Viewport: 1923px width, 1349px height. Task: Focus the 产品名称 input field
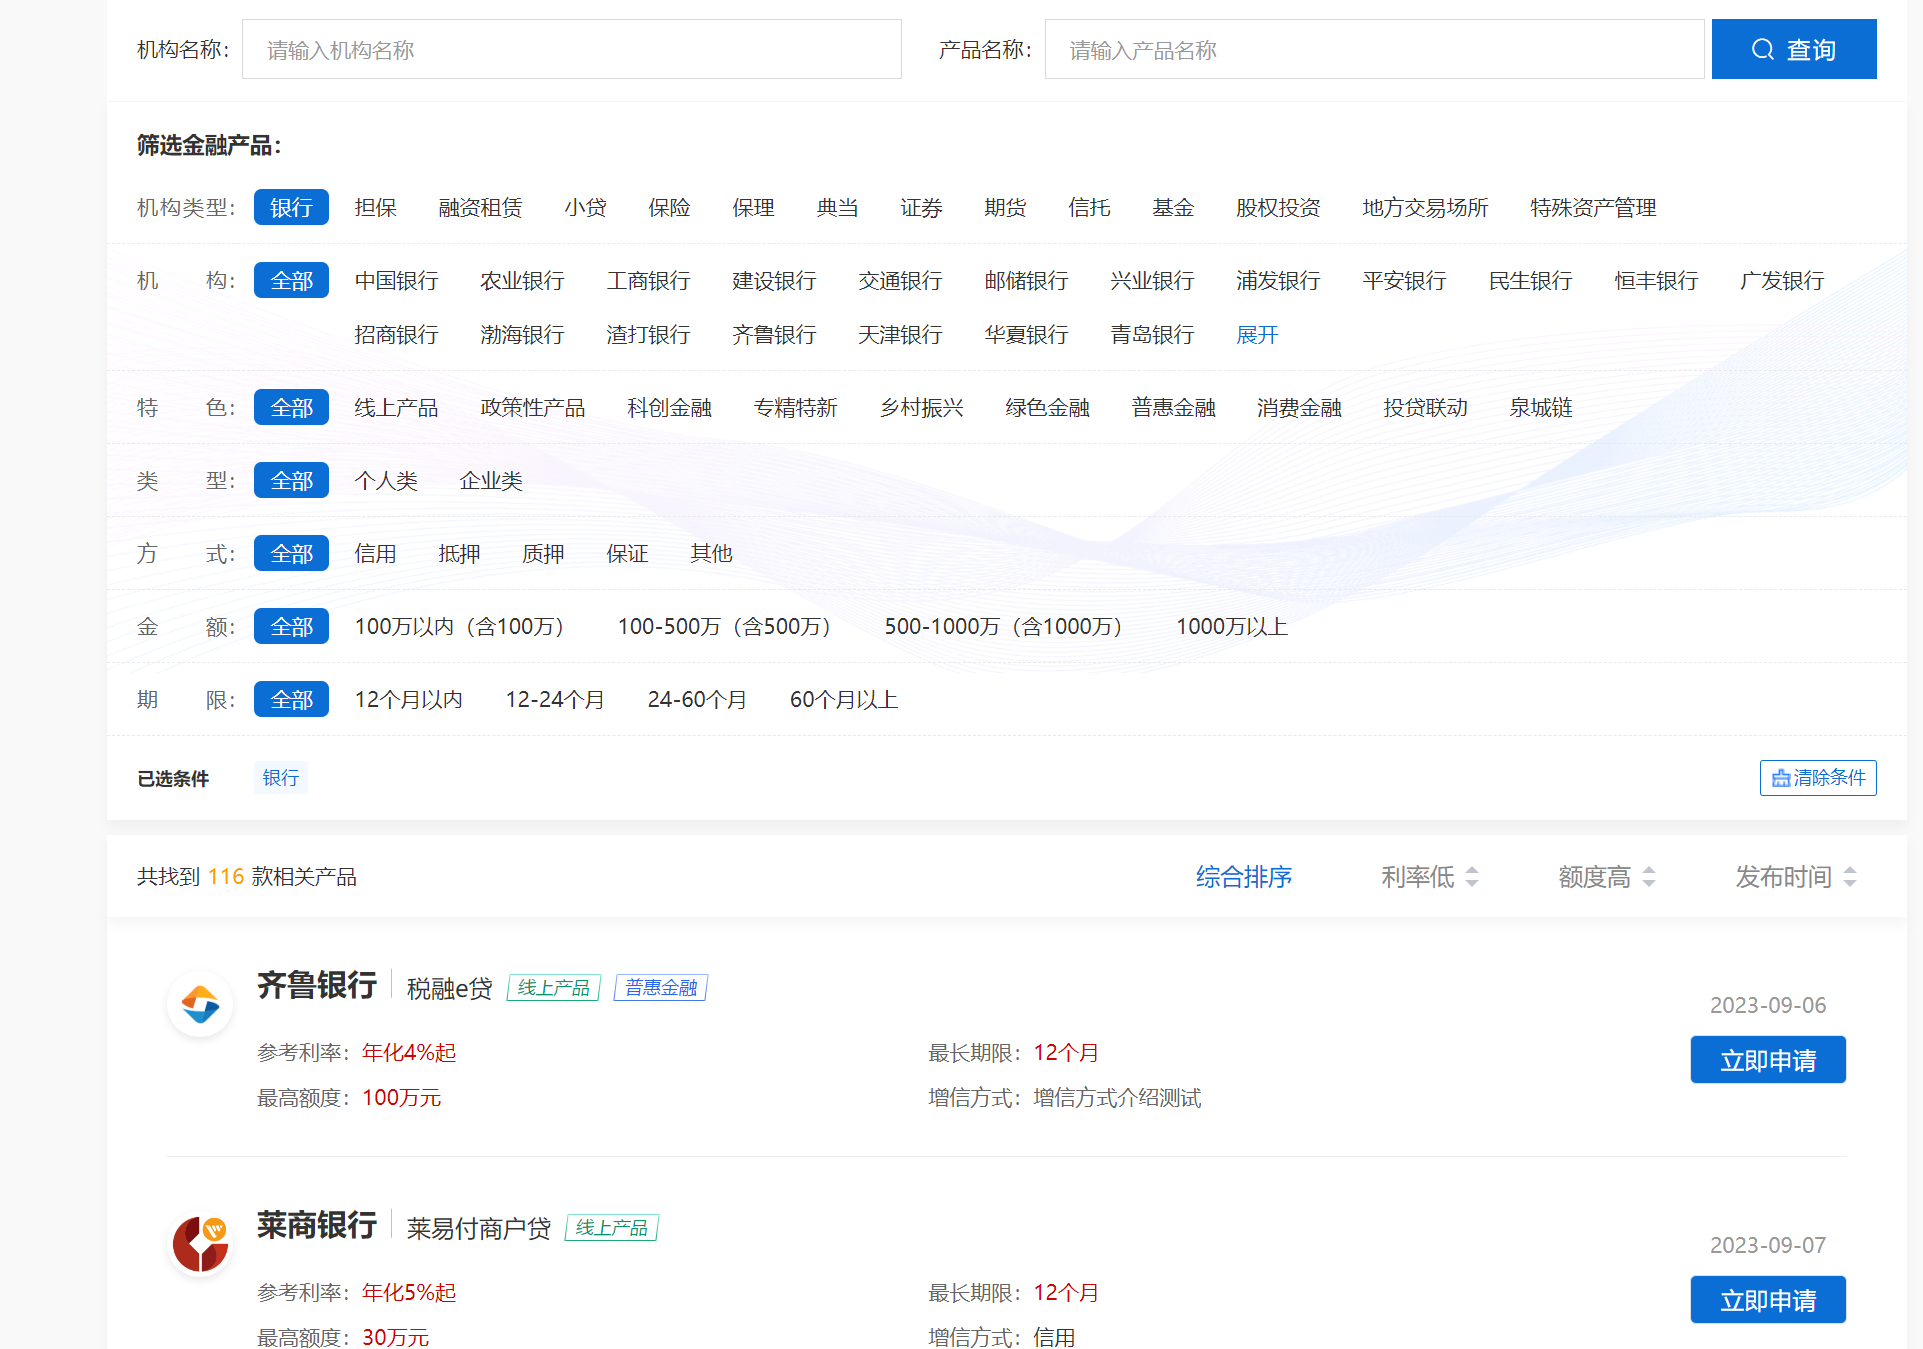pyautogui.click(x=1374, y=49)
